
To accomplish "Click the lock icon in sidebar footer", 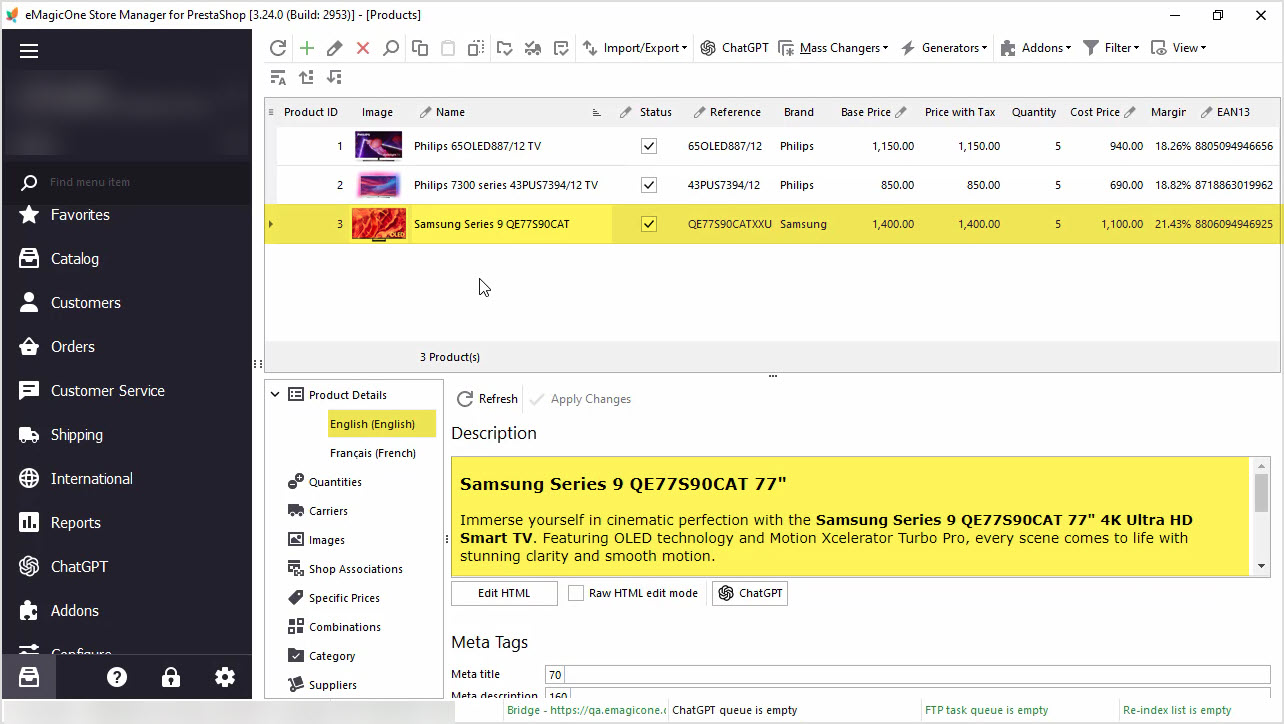I will (171, 677).
